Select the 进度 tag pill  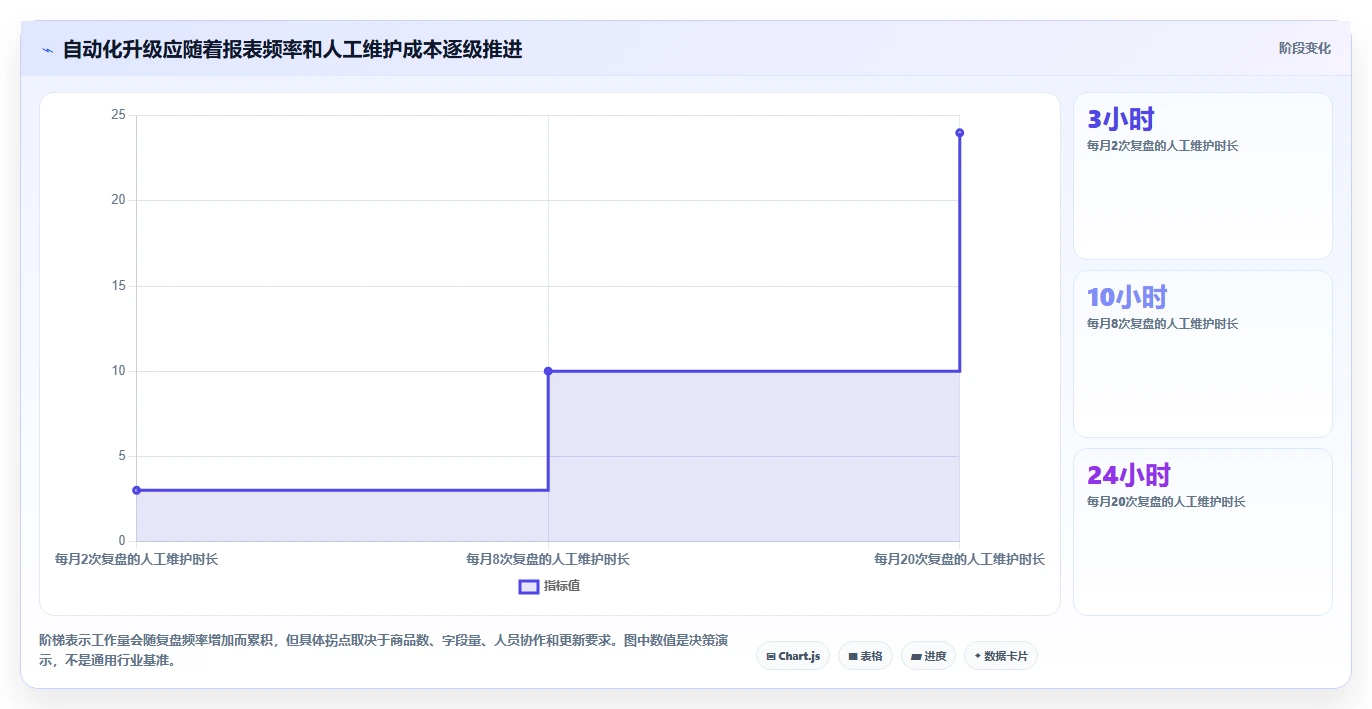pos(928,656)
